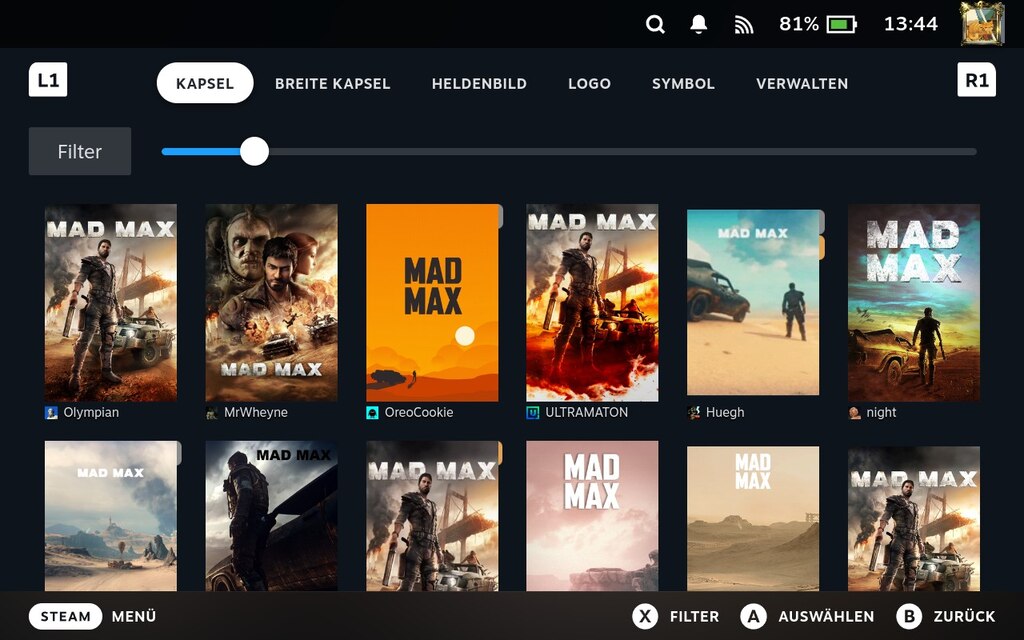Image resolution: width=1024 pixels, height=640 pixels.
Task: Open the HELDENBILD tab
Action: (x=478, y=84)
